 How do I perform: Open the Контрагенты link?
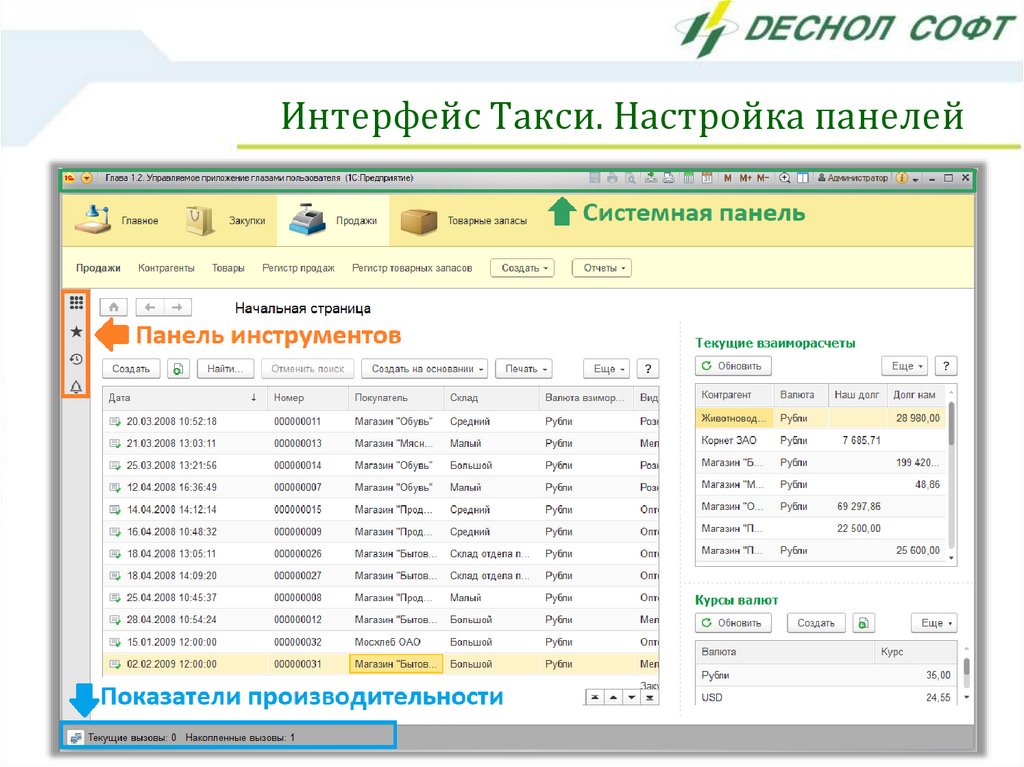pyautogui.click(x=166, y=268)
